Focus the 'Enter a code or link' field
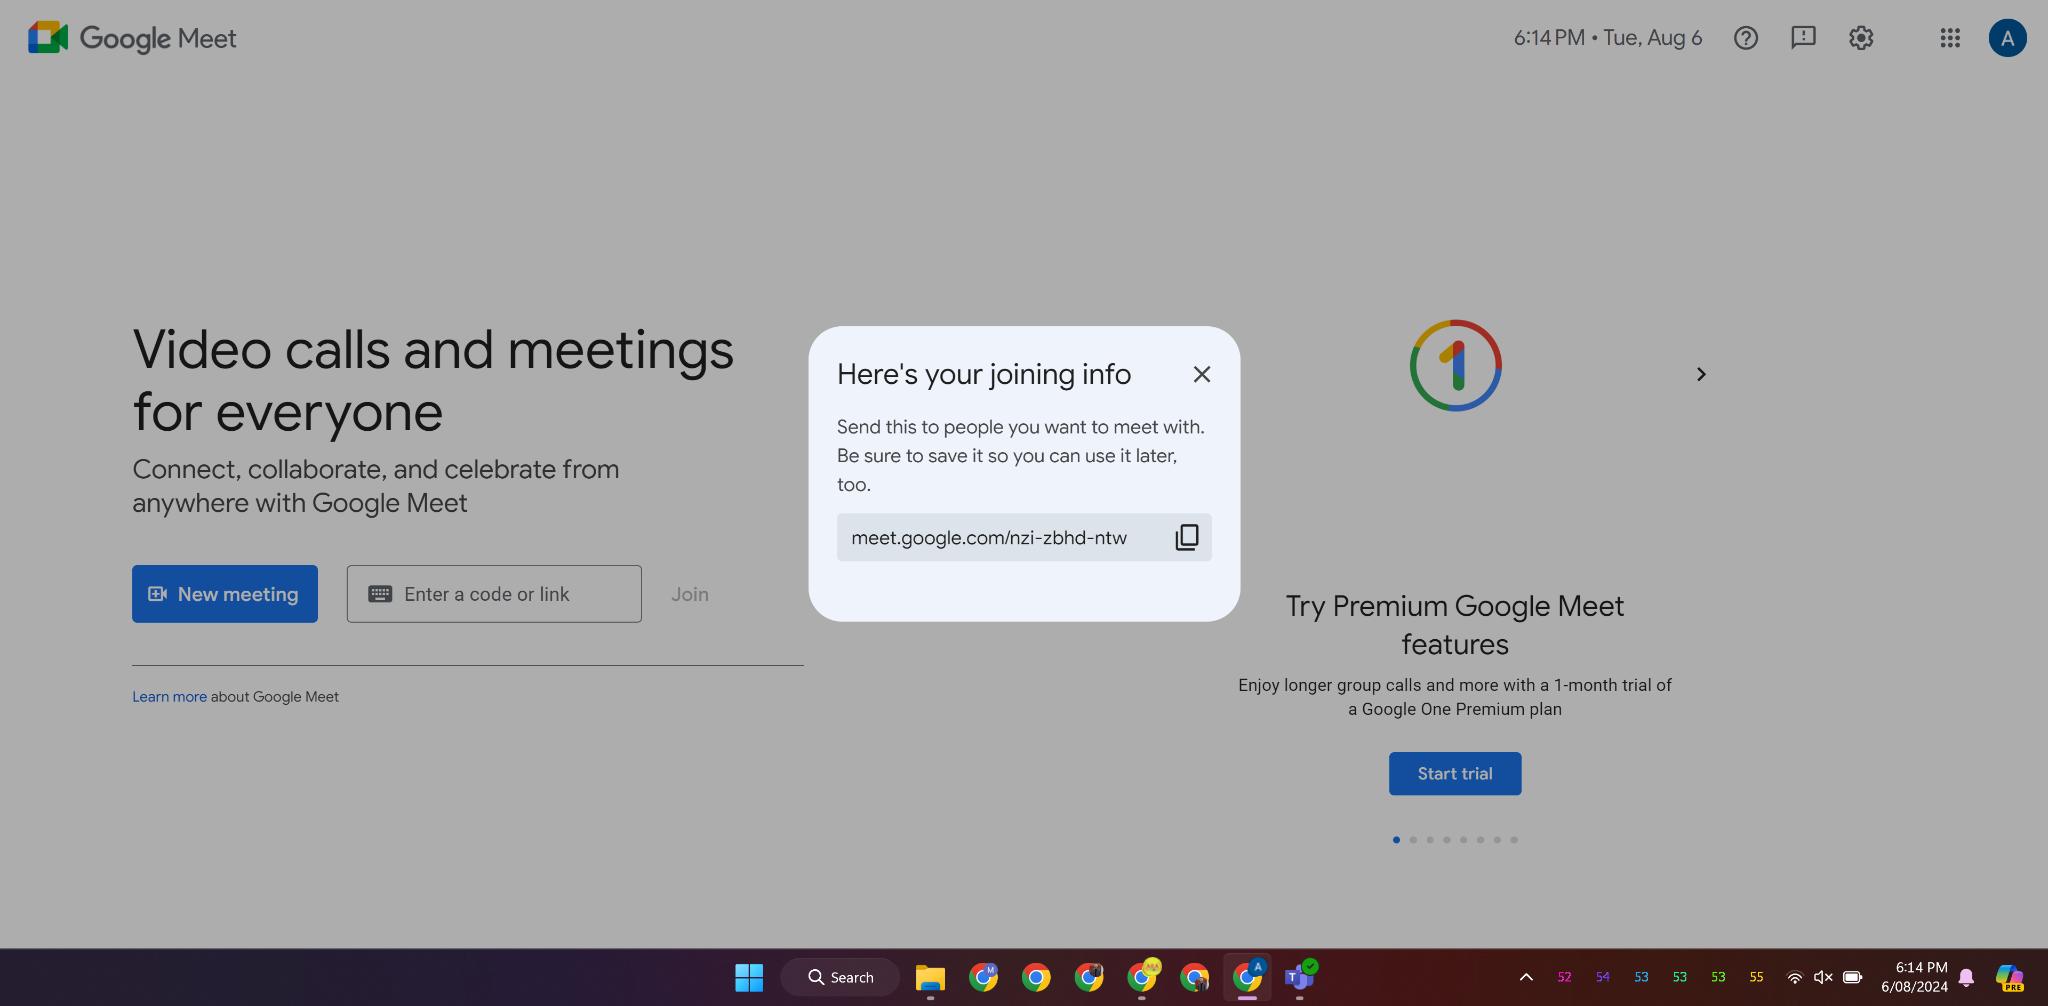2048x1006 pixels. coord(494,594)
